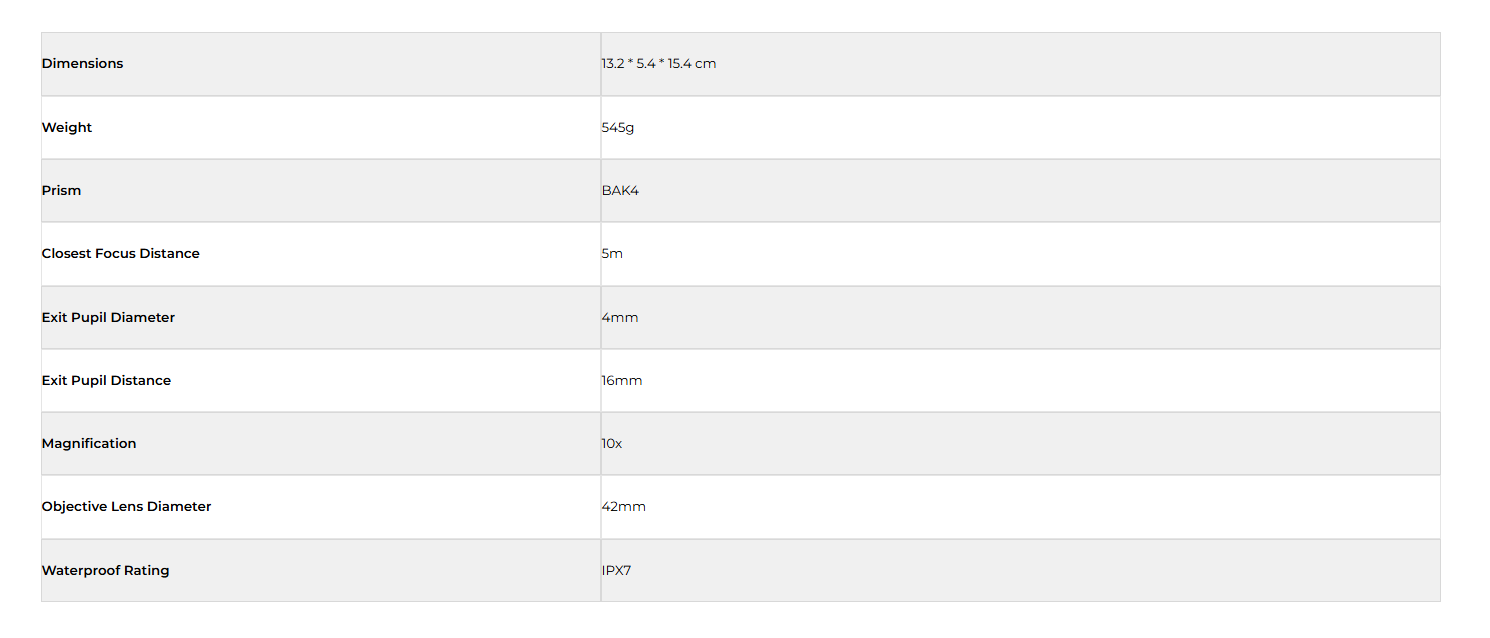Select the 545g weight value
The width and height of the screenshot is (1490, 638).
[618, 128]
